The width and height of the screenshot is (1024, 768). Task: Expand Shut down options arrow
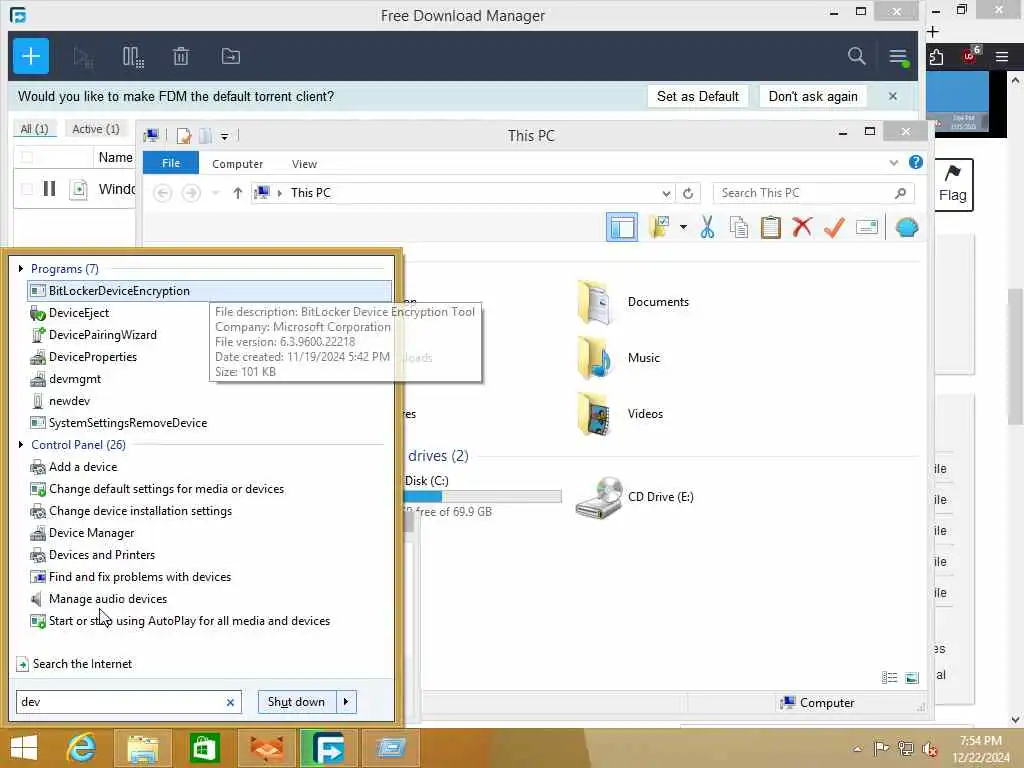click(x=346, y=702)
